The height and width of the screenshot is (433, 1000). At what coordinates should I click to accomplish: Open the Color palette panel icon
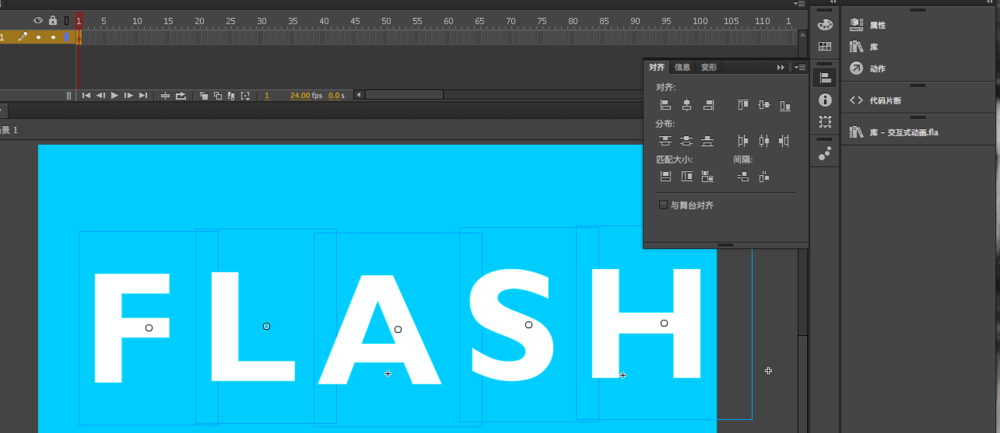click(x=825, y=25)
